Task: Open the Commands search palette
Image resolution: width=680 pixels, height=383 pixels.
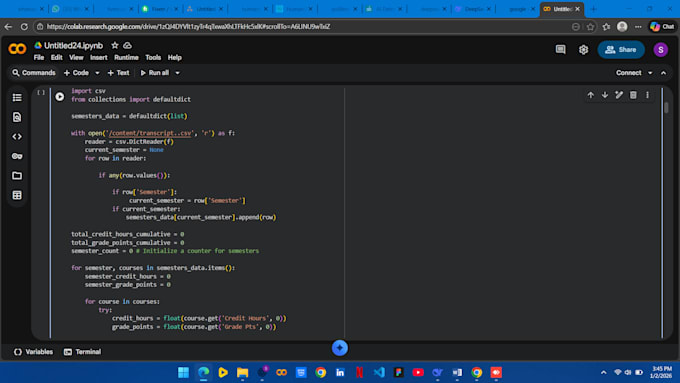Action: click(34, 73)
